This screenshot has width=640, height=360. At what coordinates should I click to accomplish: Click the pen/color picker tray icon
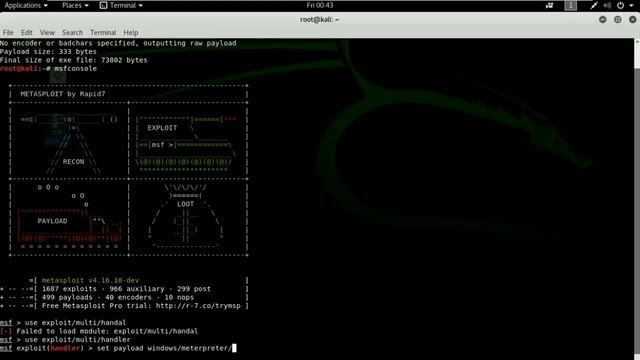[594, 5]
